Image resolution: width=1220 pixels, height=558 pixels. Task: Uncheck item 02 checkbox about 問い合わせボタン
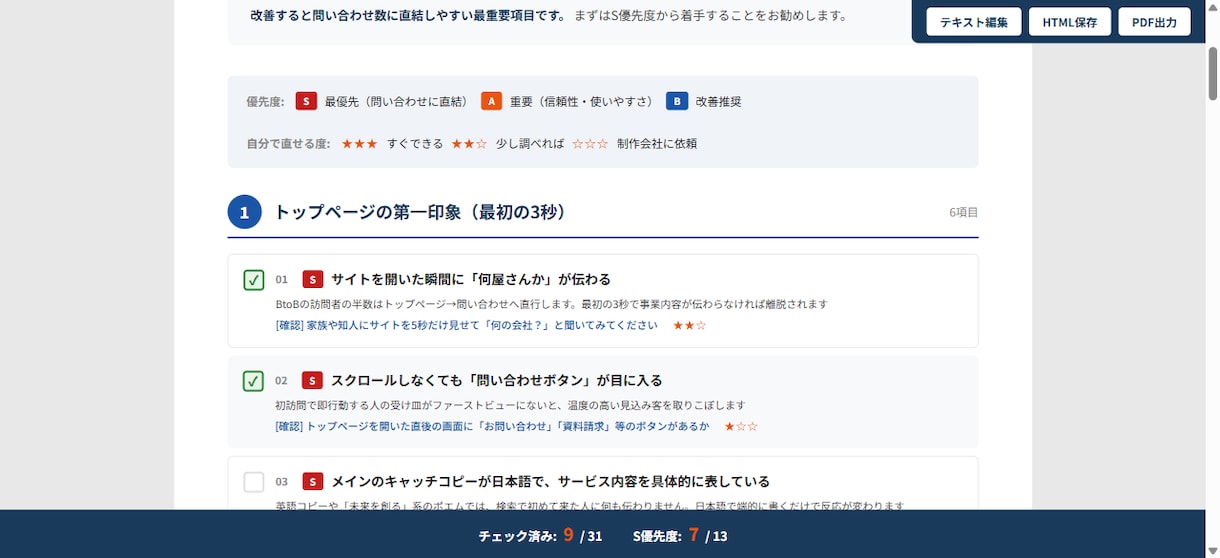pyautogui.click(x=254, y=381)
